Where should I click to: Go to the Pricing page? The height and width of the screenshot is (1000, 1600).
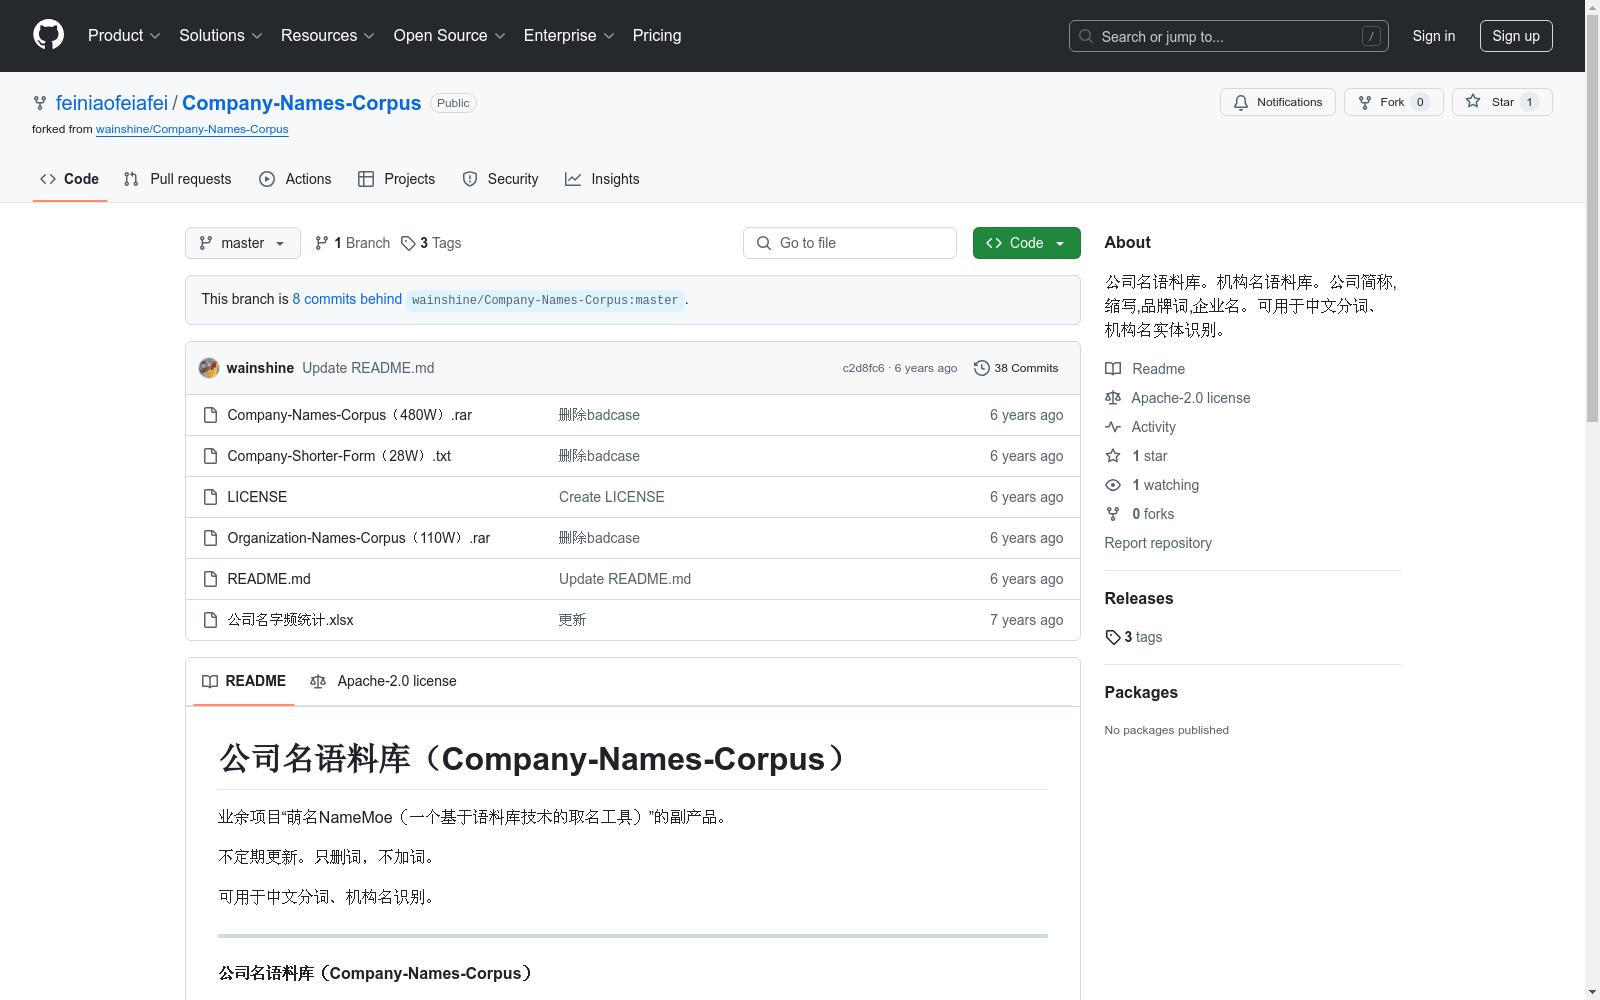coord(657,35)
